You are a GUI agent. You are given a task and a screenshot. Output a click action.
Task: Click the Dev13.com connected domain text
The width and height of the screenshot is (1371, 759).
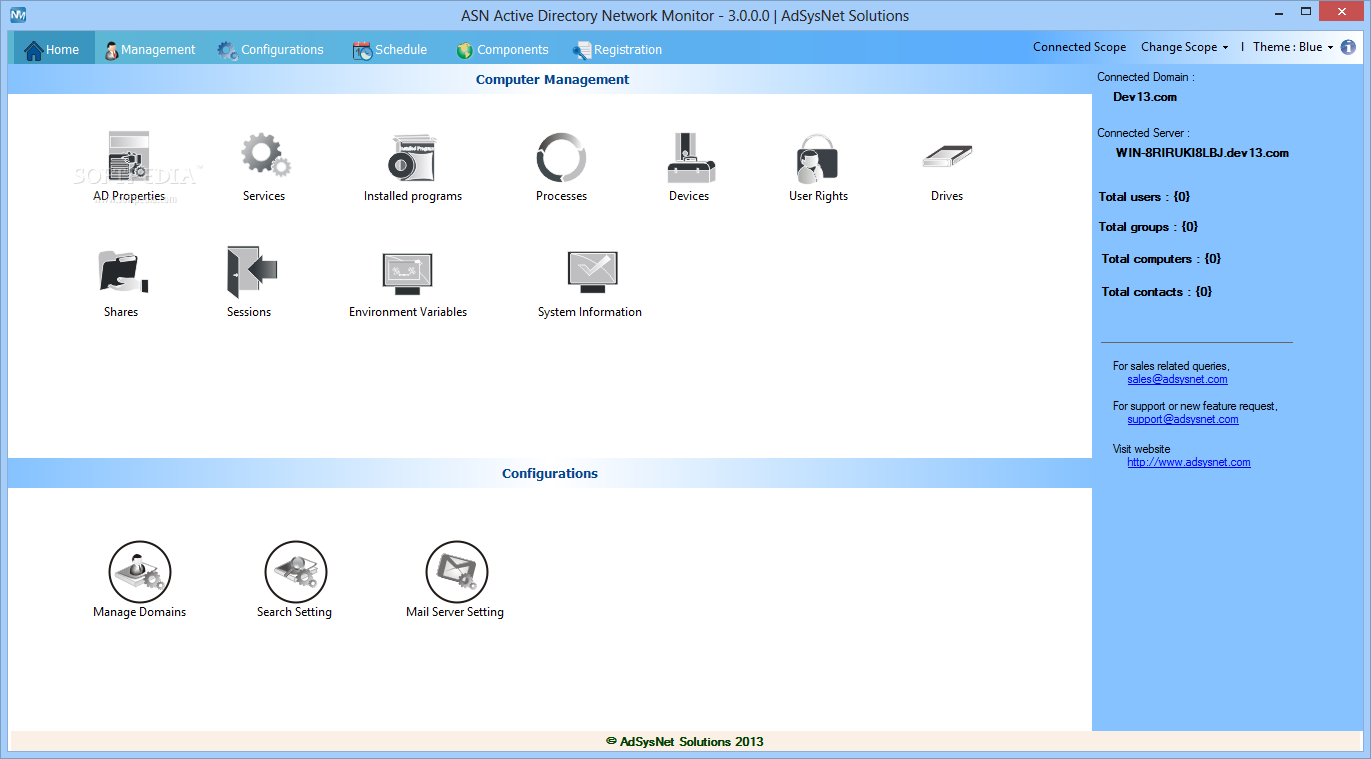coord(1145,97)
